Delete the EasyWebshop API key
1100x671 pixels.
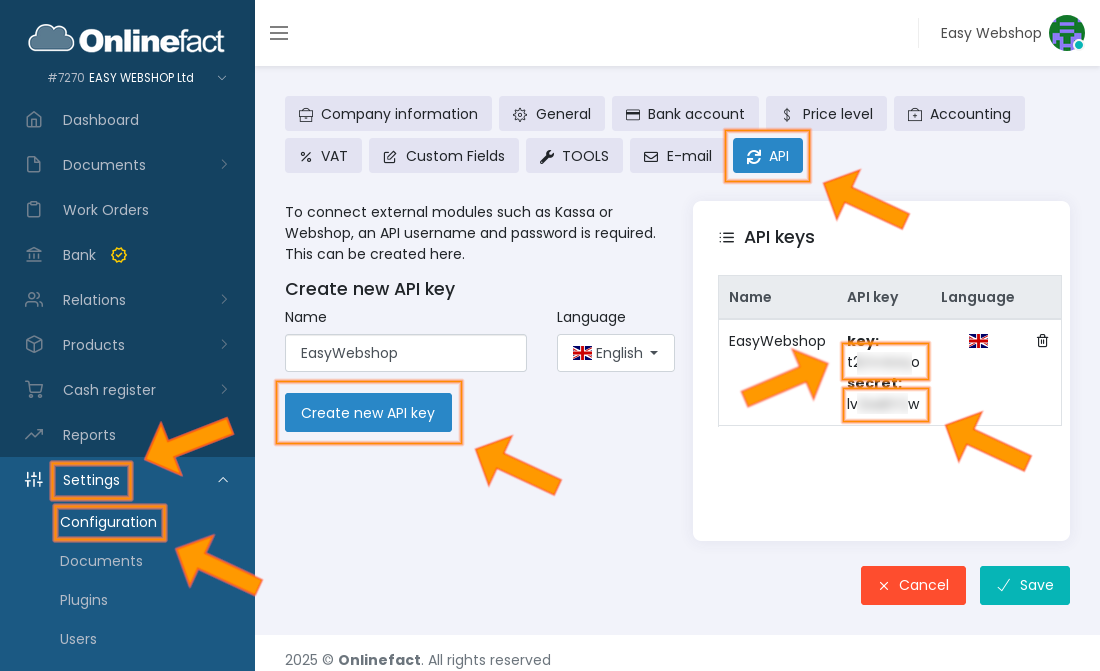click(x=1042, y=341)
